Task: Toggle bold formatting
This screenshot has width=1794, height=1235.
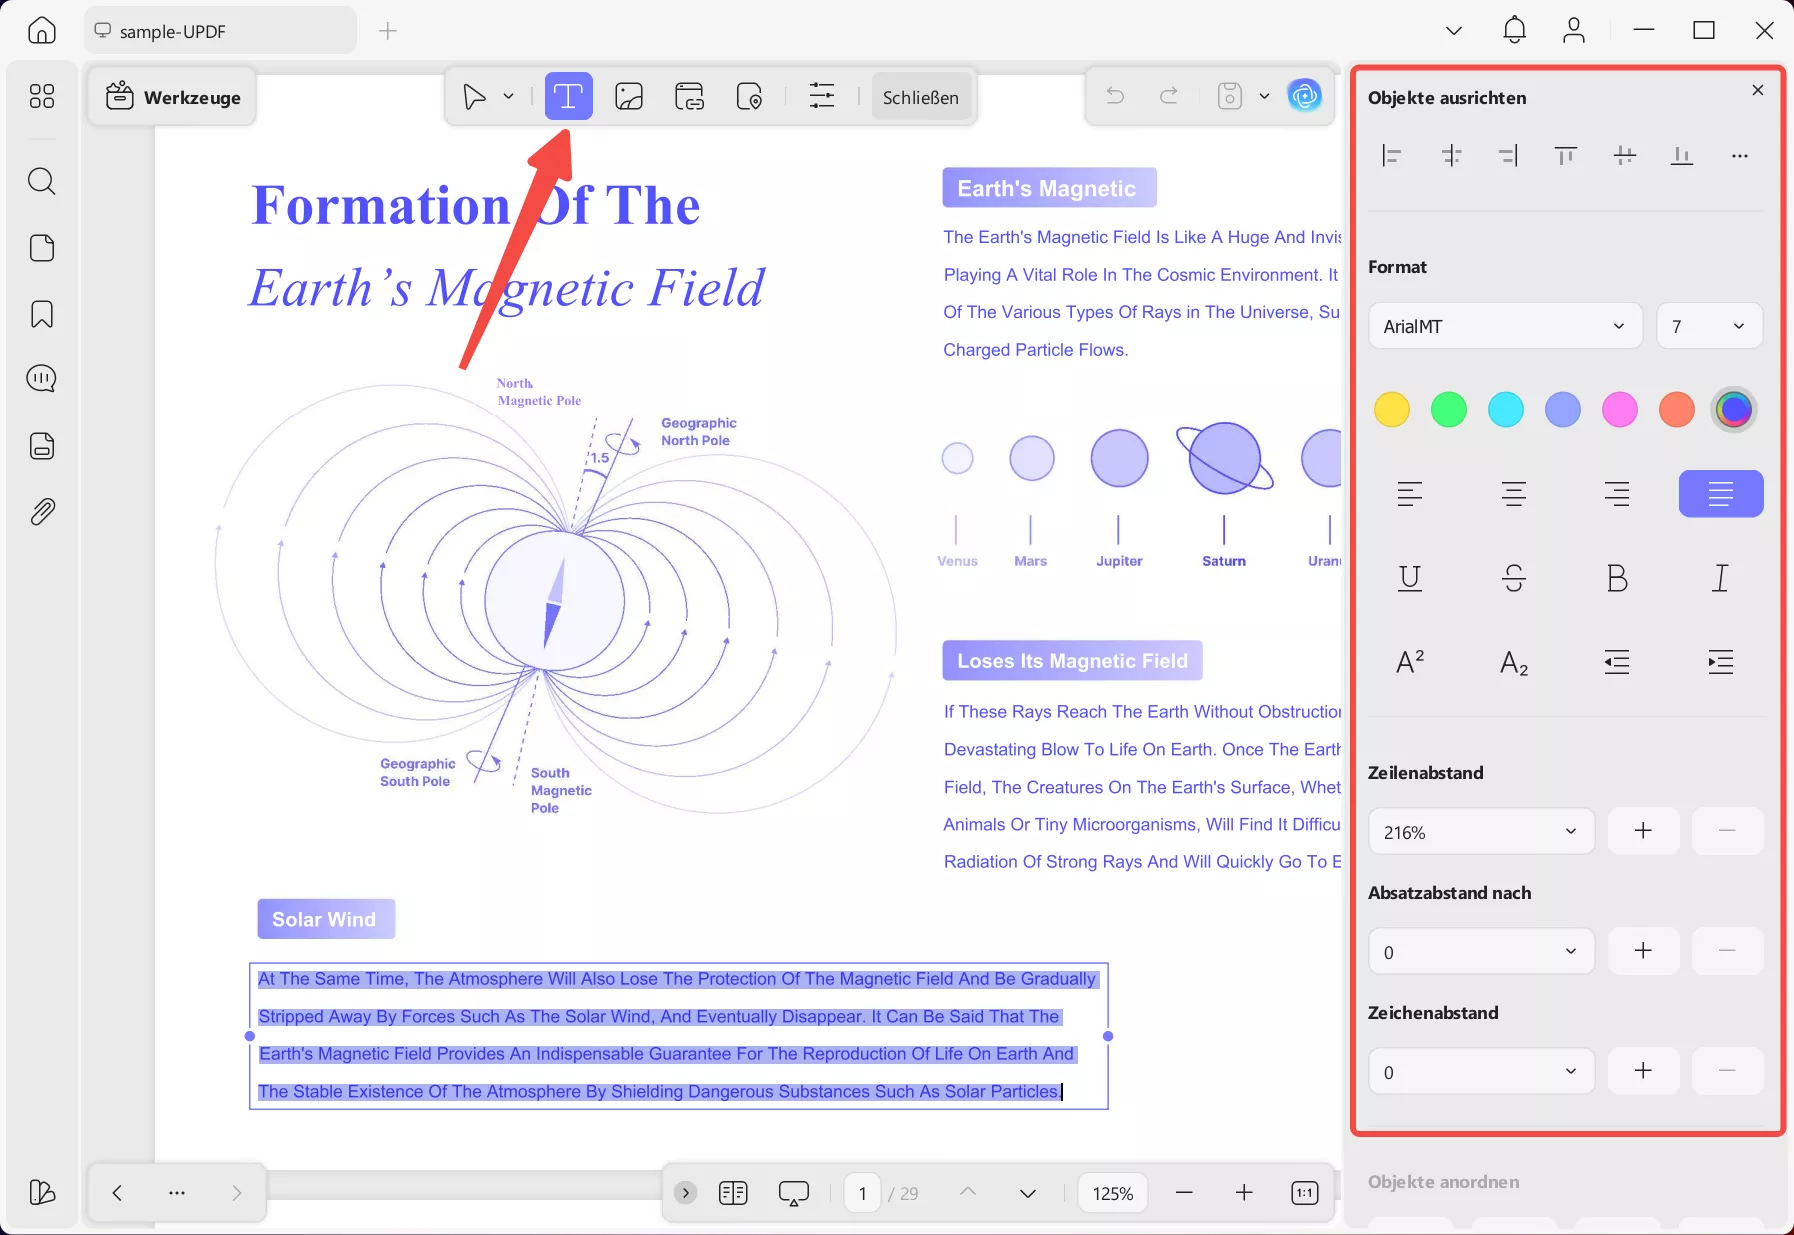Action: (1616, 578)
